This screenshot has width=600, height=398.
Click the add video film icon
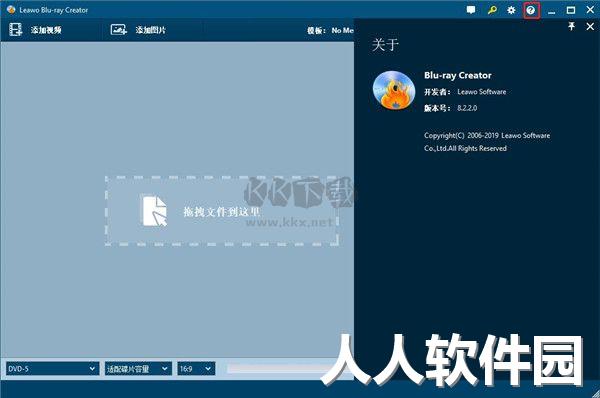[x=16, y=30]
